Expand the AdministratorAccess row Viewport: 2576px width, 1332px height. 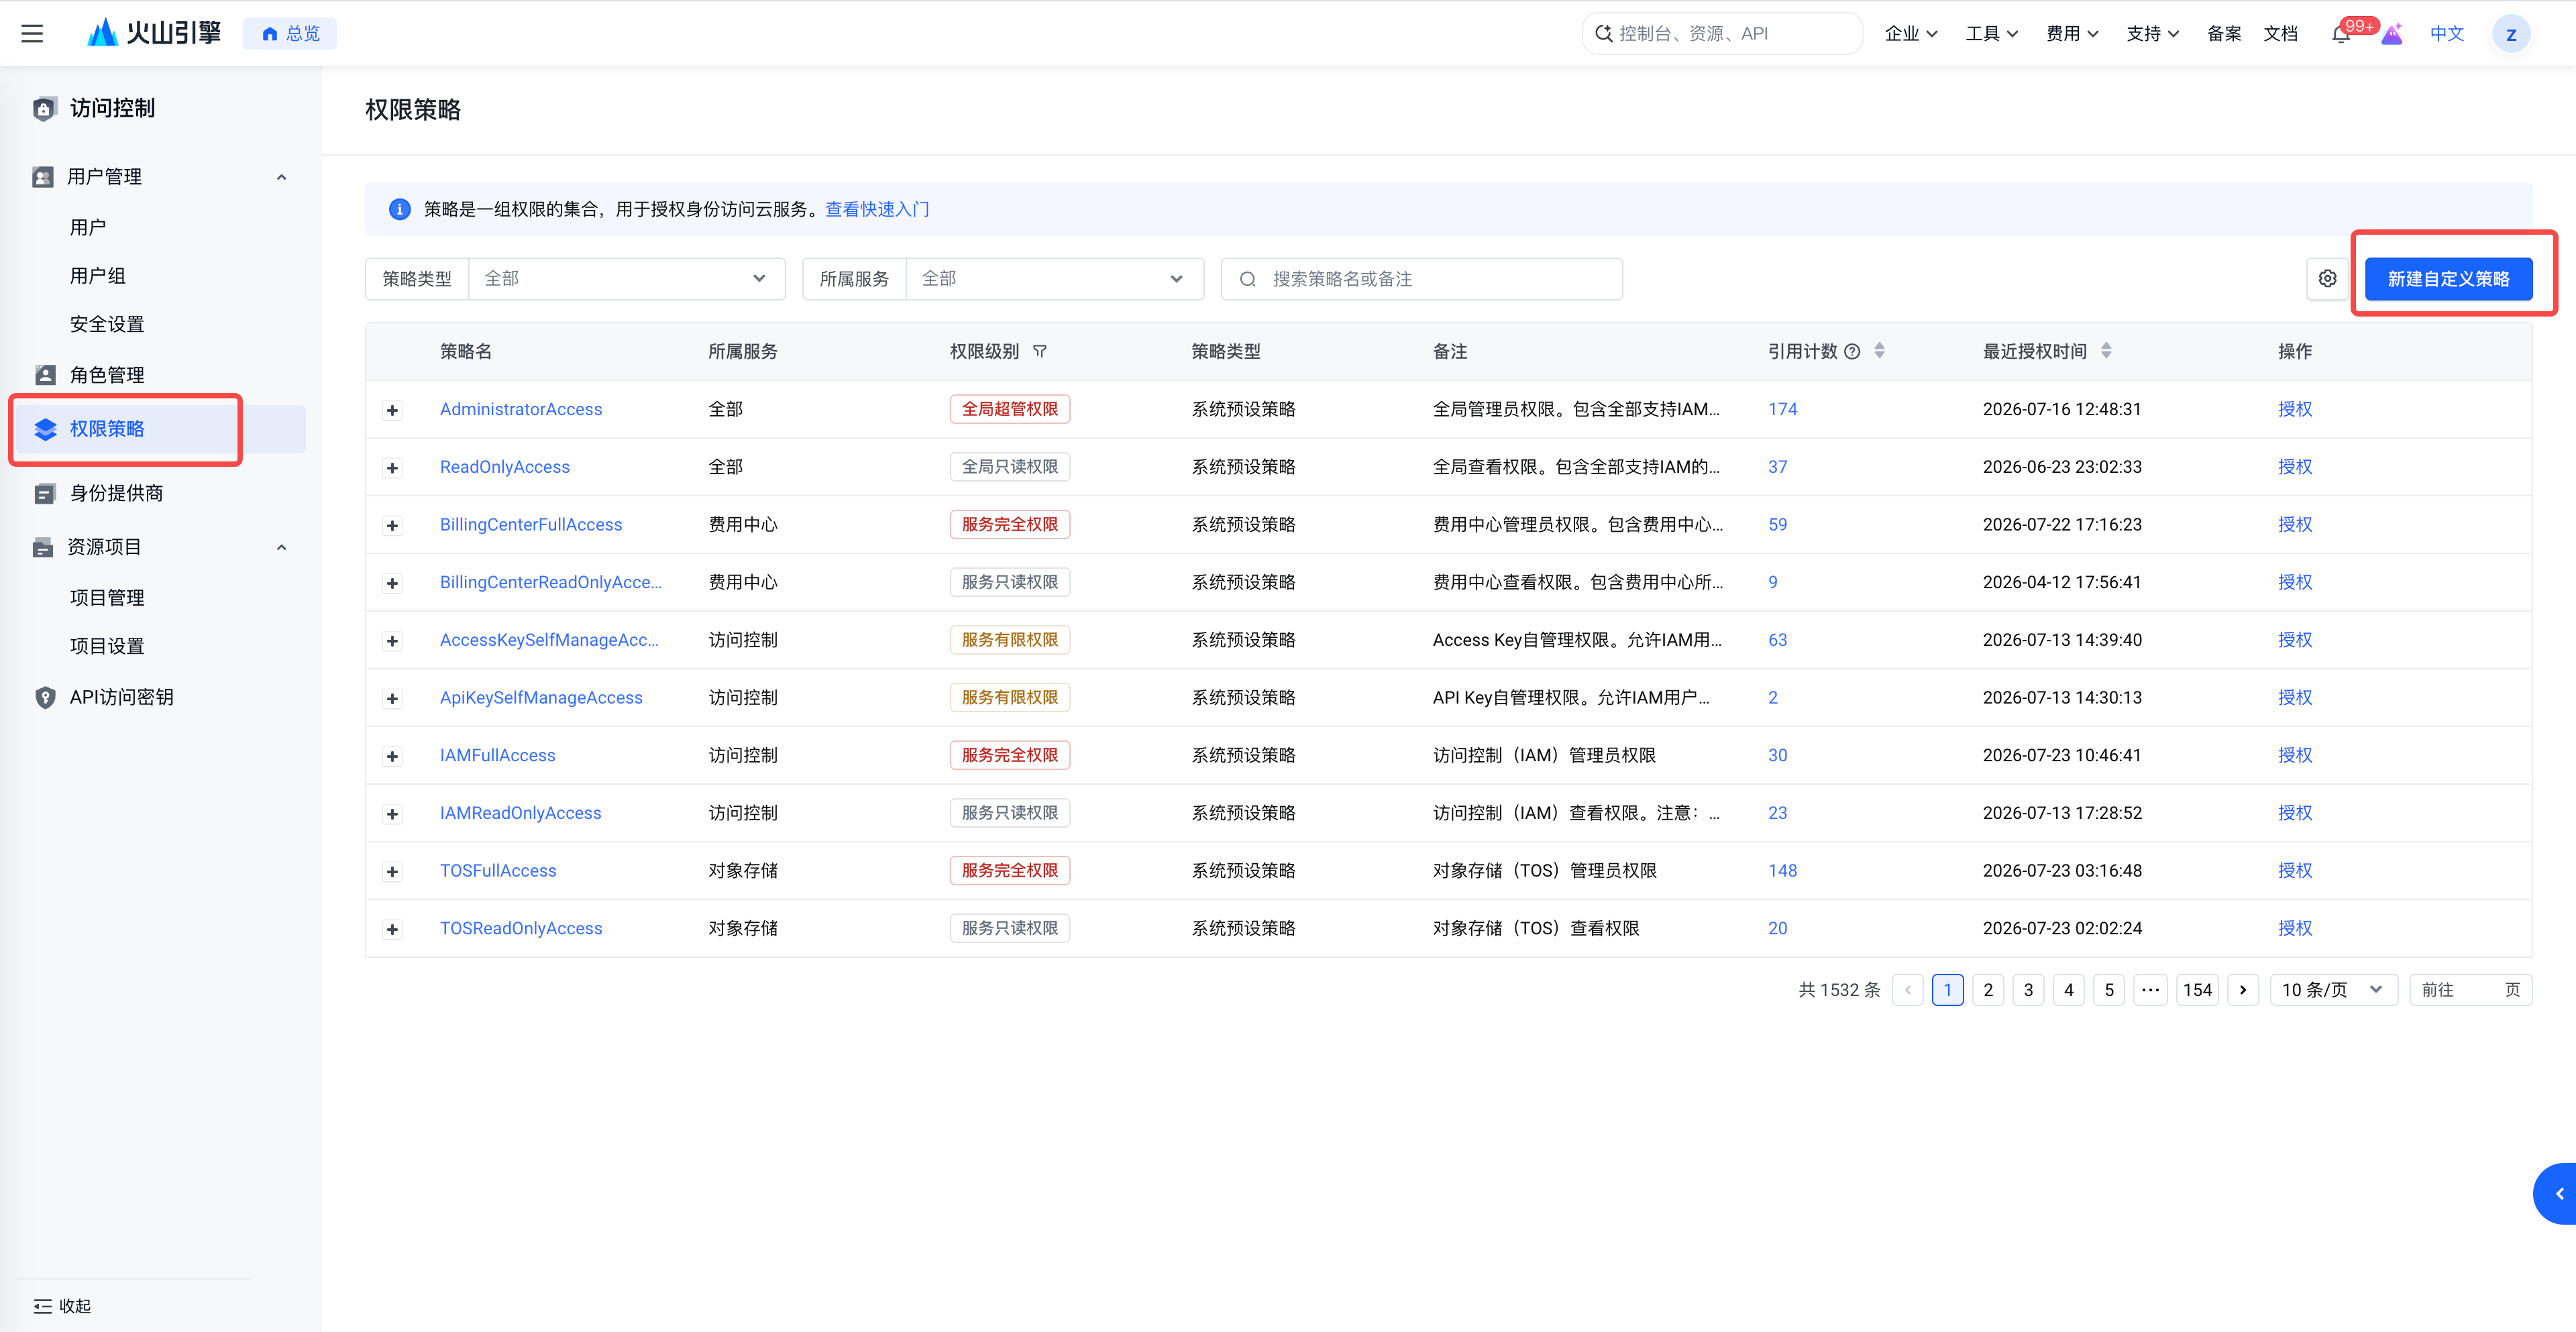point(392,410)
